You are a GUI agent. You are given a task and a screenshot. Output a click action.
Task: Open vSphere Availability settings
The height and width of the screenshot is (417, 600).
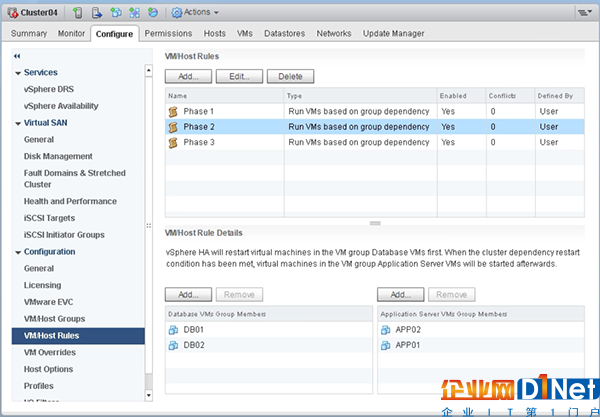tap(61, 106)
